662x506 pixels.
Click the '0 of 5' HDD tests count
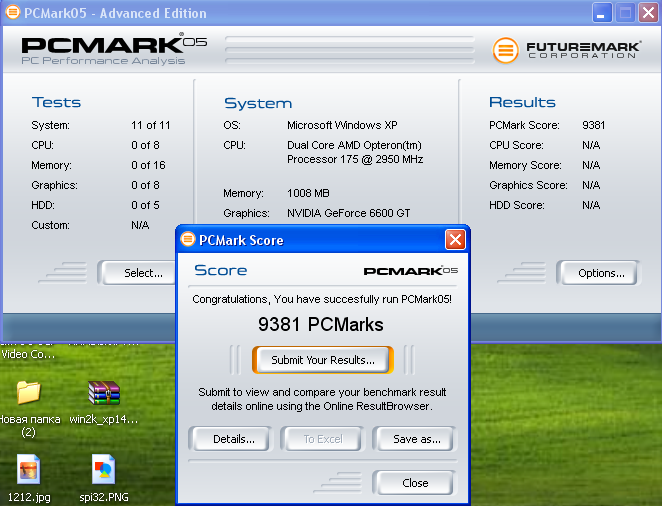[x=145, y=205]
